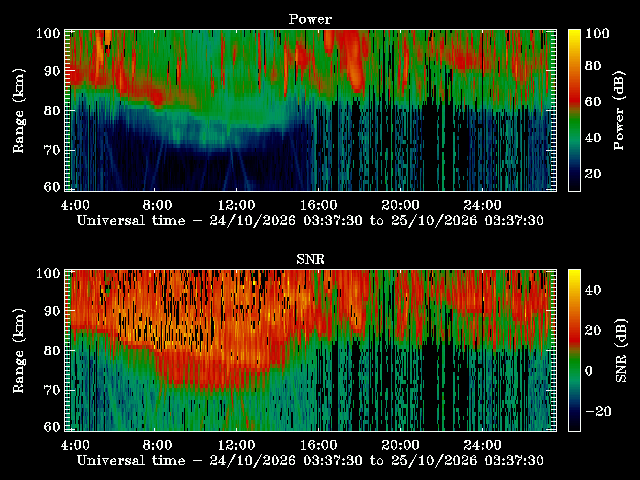The width and height of the screenshot is (640, 480).
Task: Click 24:00 tick label on Power plot
Action: click(x=482, y=205)
